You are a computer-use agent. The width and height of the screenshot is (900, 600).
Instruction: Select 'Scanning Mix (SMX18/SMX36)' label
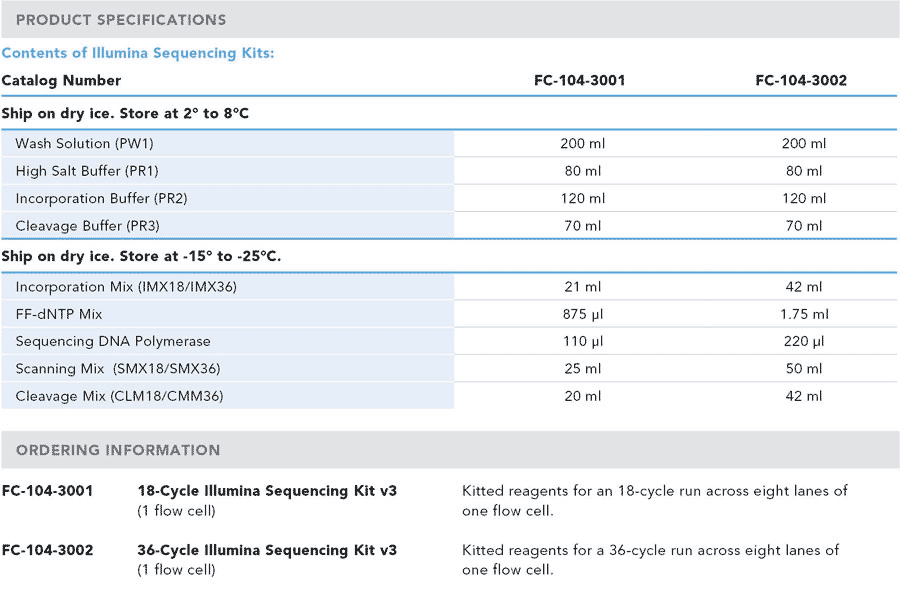tap(118, 369)
